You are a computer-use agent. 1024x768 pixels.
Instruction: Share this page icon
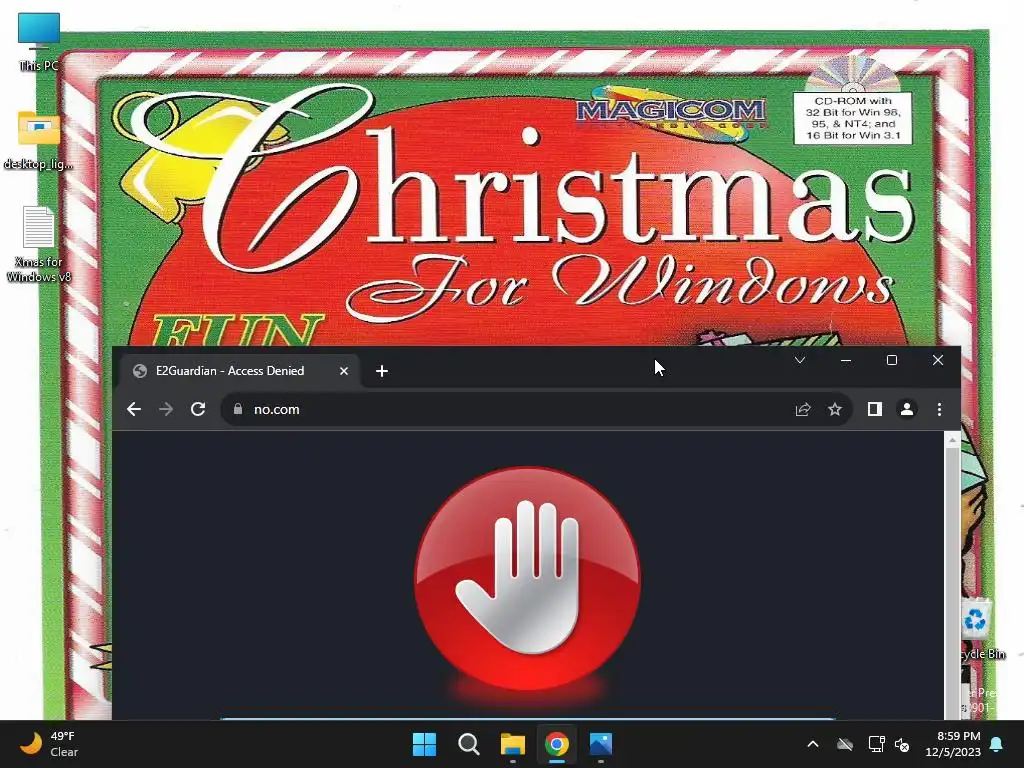pos(803,409)
